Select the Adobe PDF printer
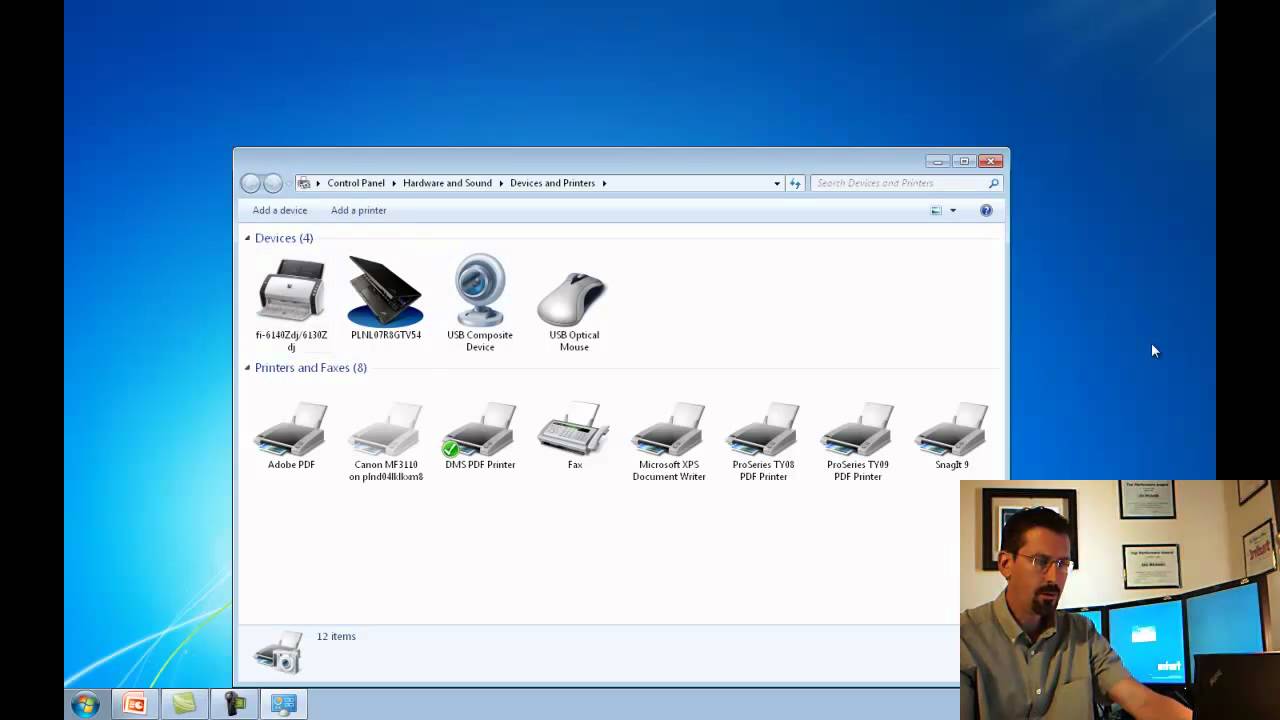This screenshot has width=1280, height=720. click(291, 430)
